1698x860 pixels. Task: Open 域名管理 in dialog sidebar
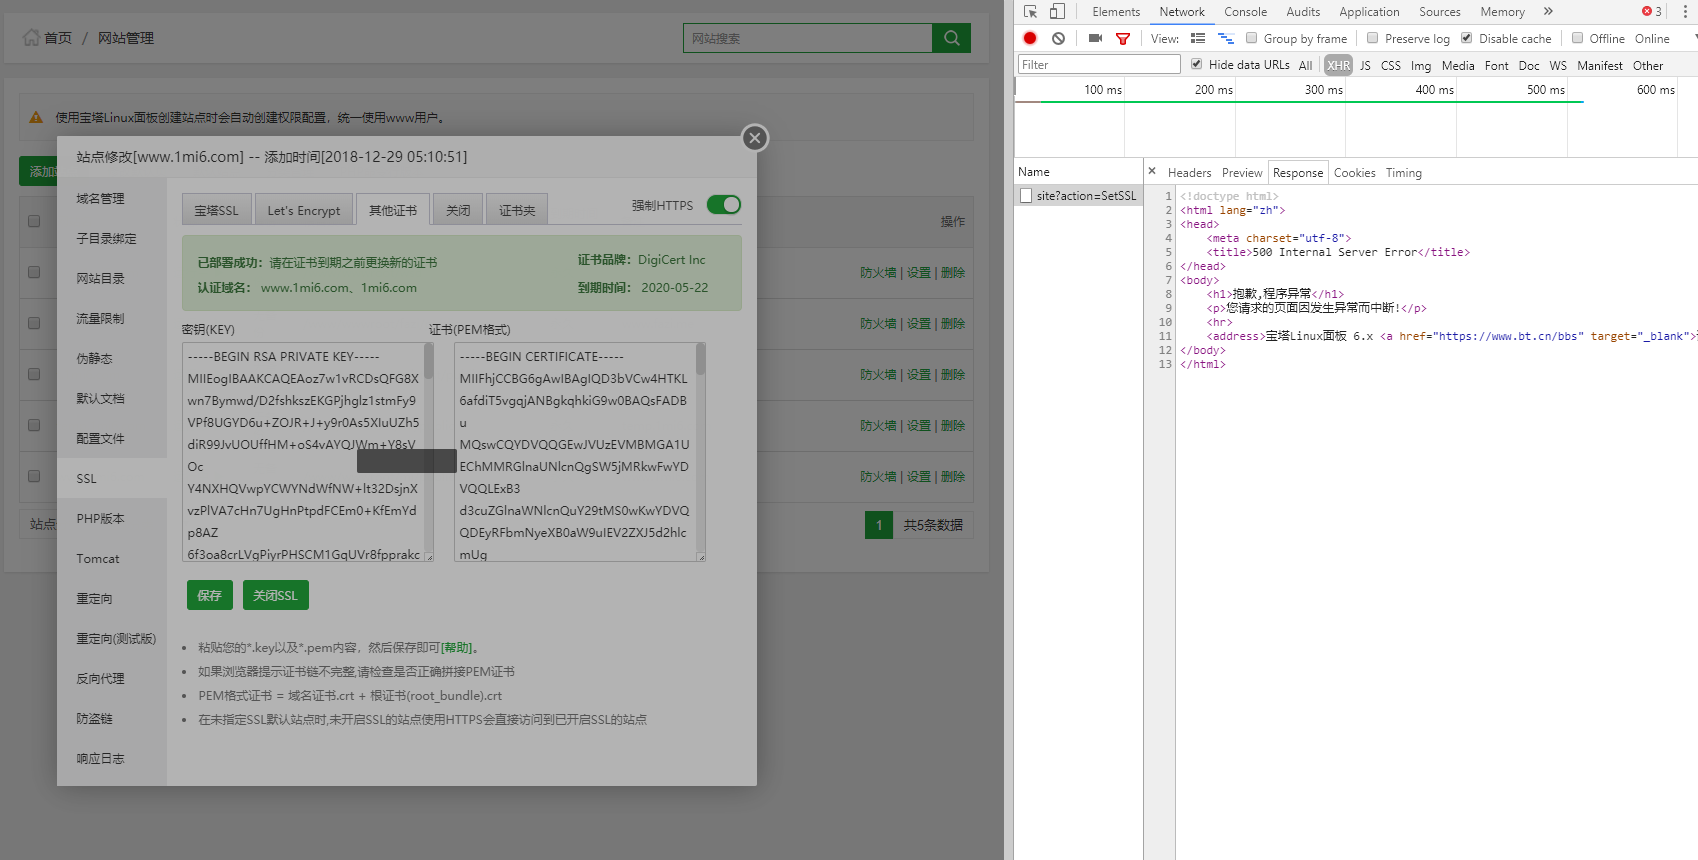(x=111, y=198)
